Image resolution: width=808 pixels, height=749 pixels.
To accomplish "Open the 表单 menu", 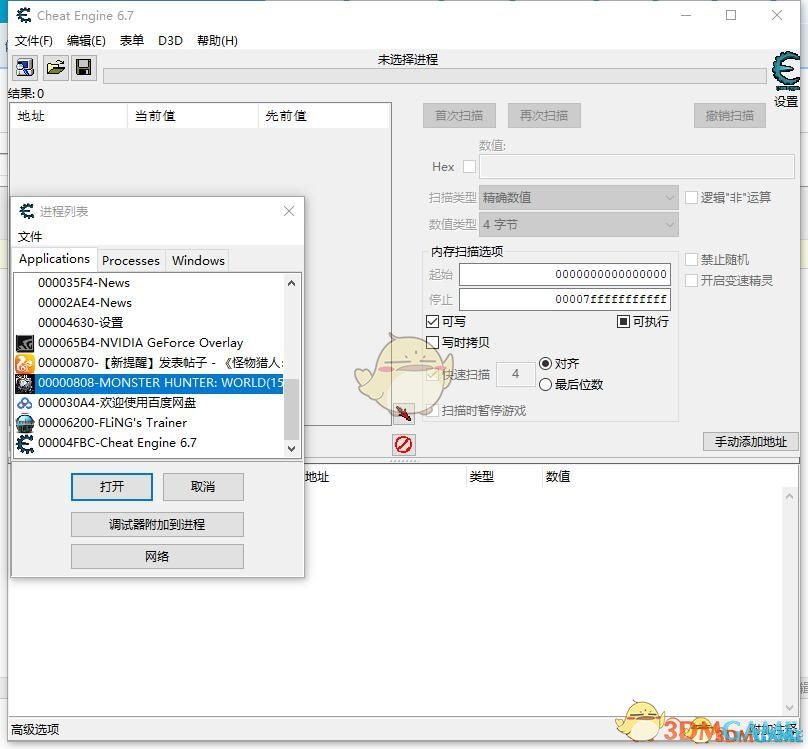I will 131,41.
